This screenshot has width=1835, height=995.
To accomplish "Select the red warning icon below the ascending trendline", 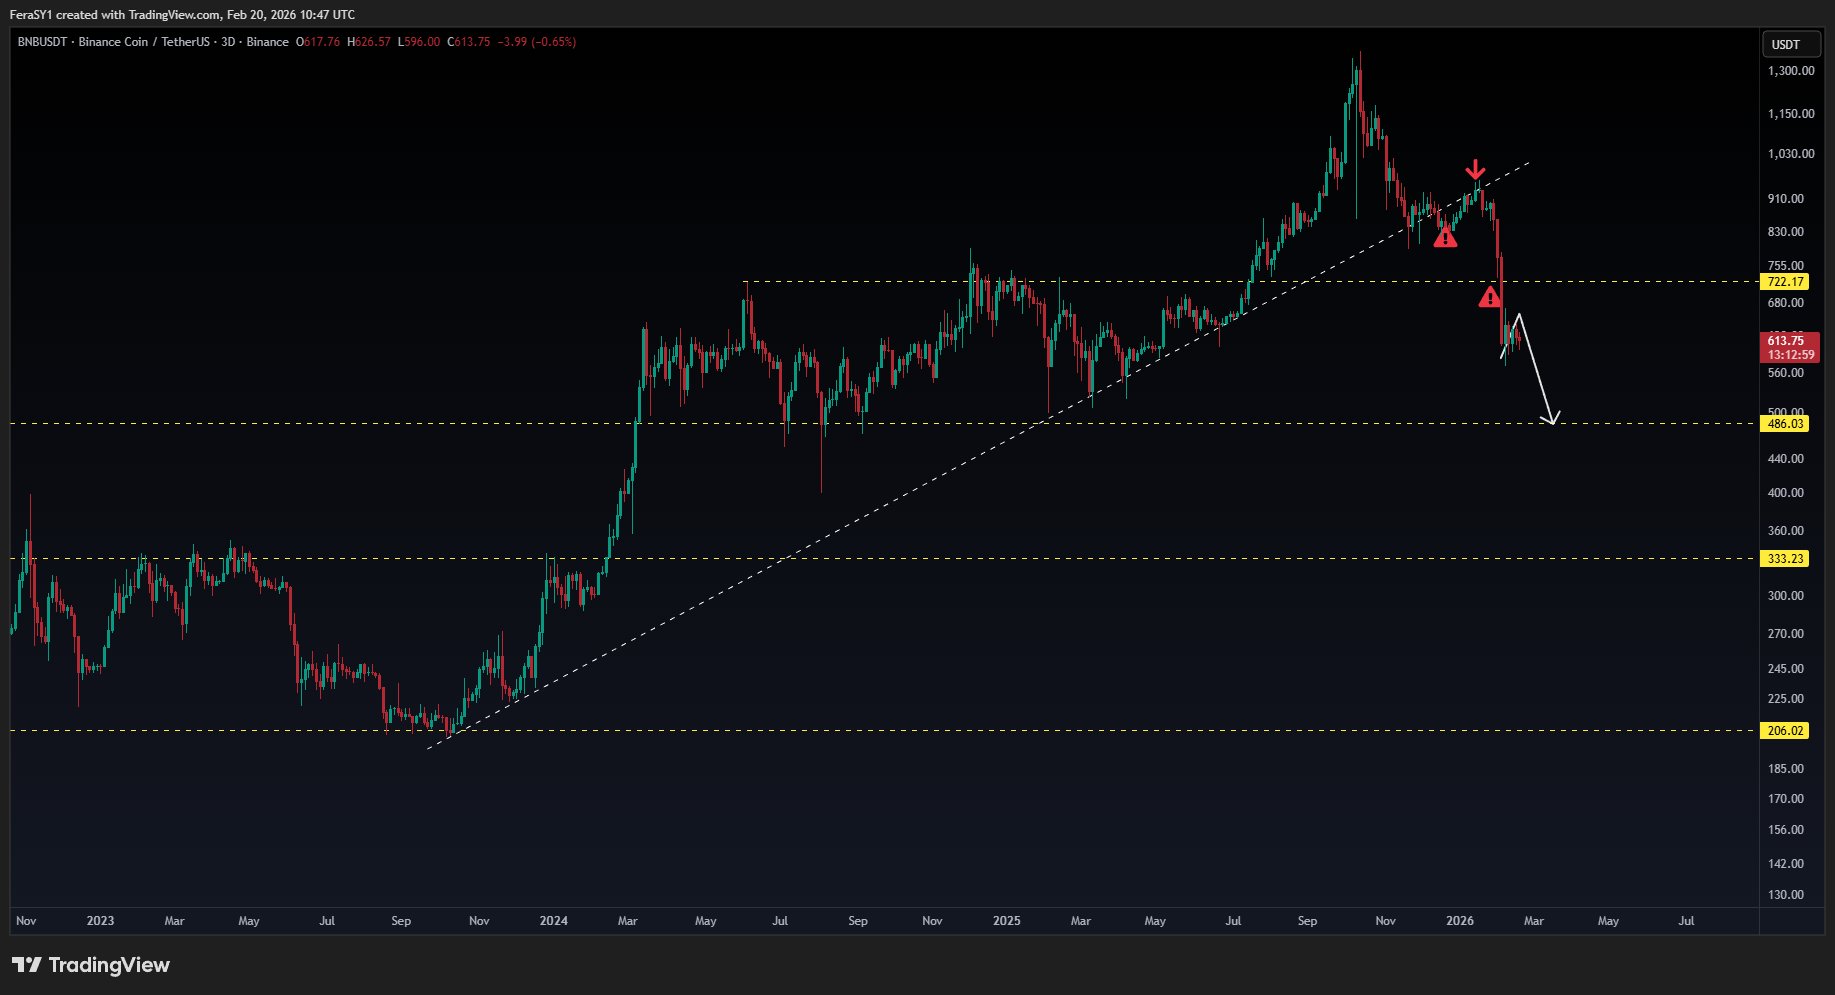I will (1445, 237).
